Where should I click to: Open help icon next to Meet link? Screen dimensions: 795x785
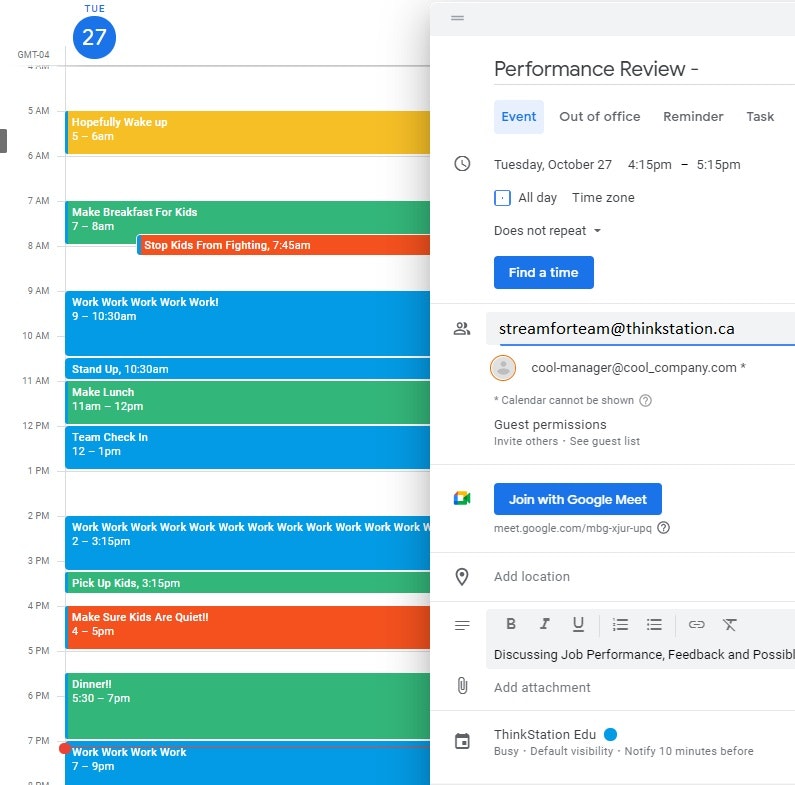[663, 528]
